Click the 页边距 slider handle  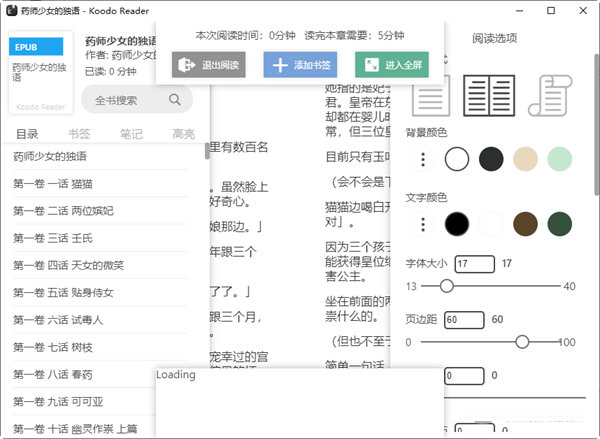pyautogui.click(x=522, y=342)
